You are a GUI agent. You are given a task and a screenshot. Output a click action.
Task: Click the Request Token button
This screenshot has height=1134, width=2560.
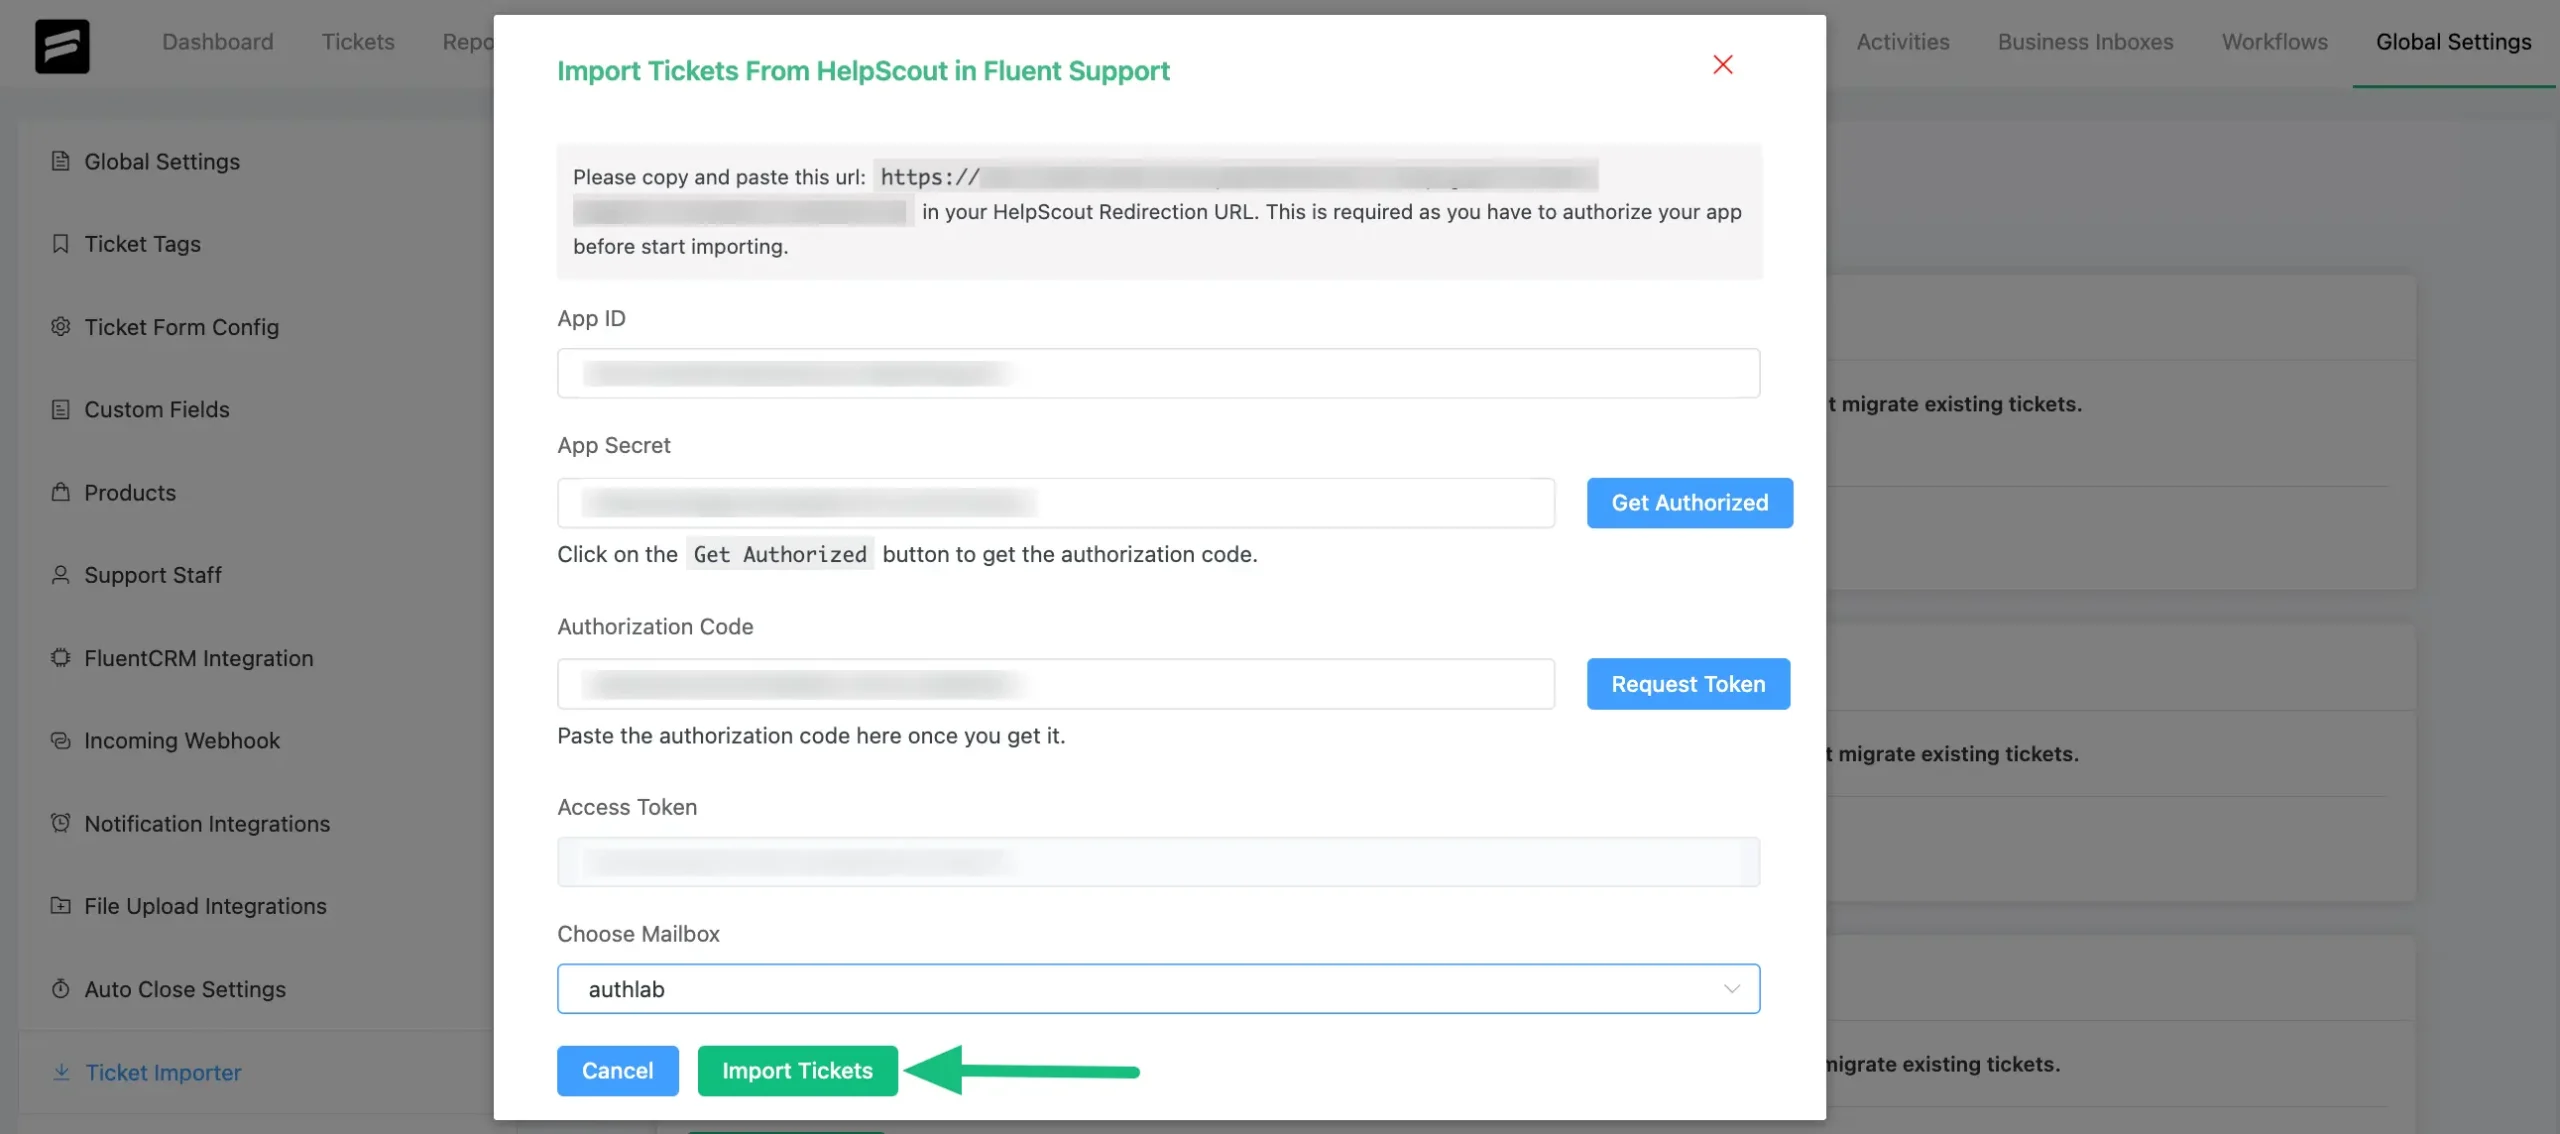pyautogui.click(x=1688, y=684)
